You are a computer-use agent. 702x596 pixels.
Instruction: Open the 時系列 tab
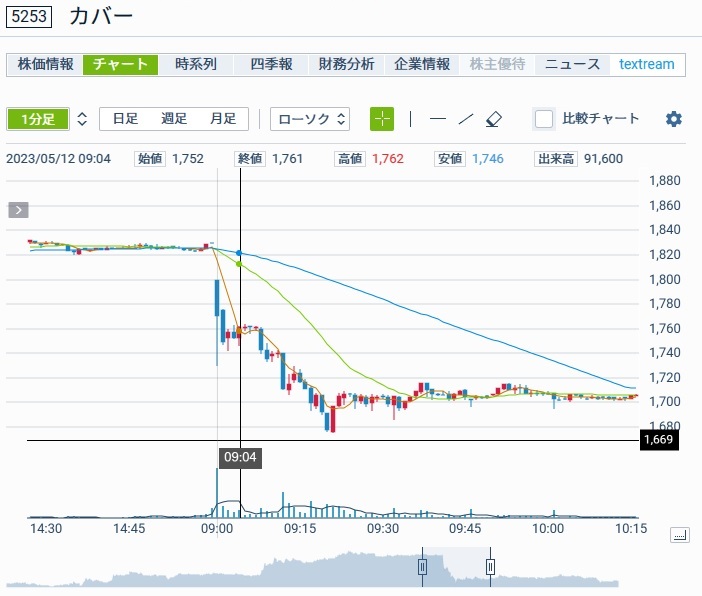(195, 64)
